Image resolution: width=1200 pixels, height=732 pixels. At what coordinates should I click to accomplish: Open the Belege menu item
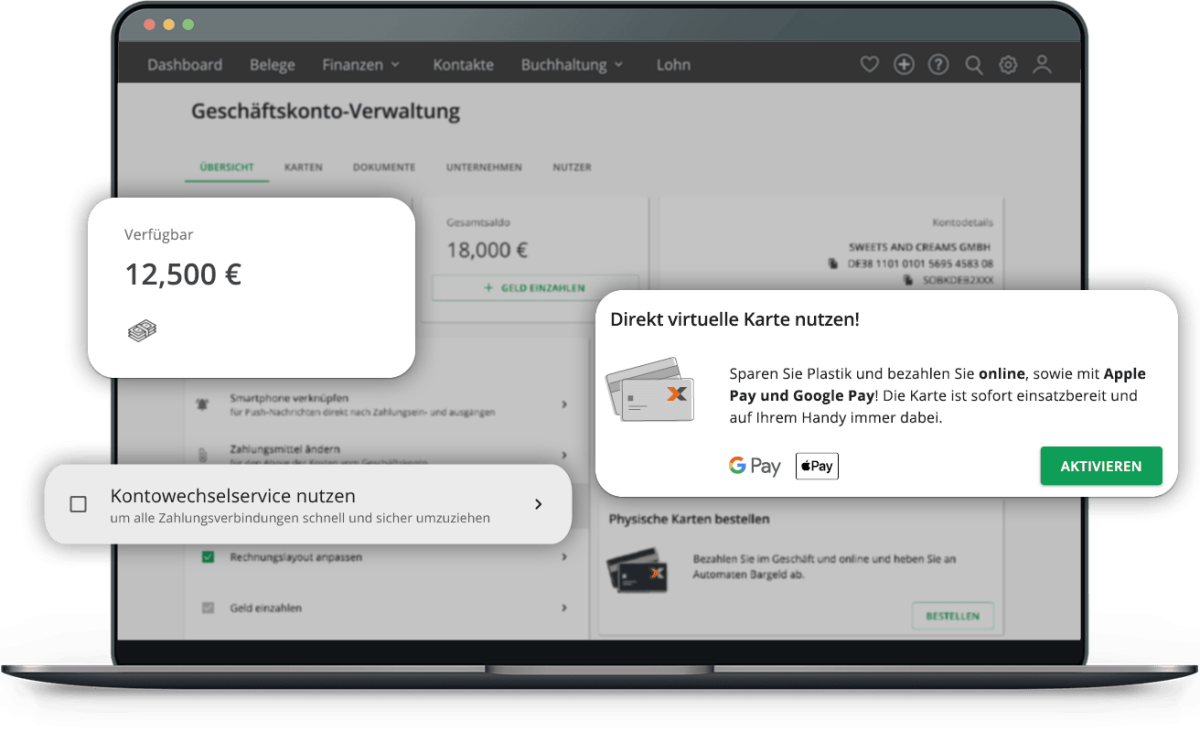pyautogui.click(x=272, y=65)
